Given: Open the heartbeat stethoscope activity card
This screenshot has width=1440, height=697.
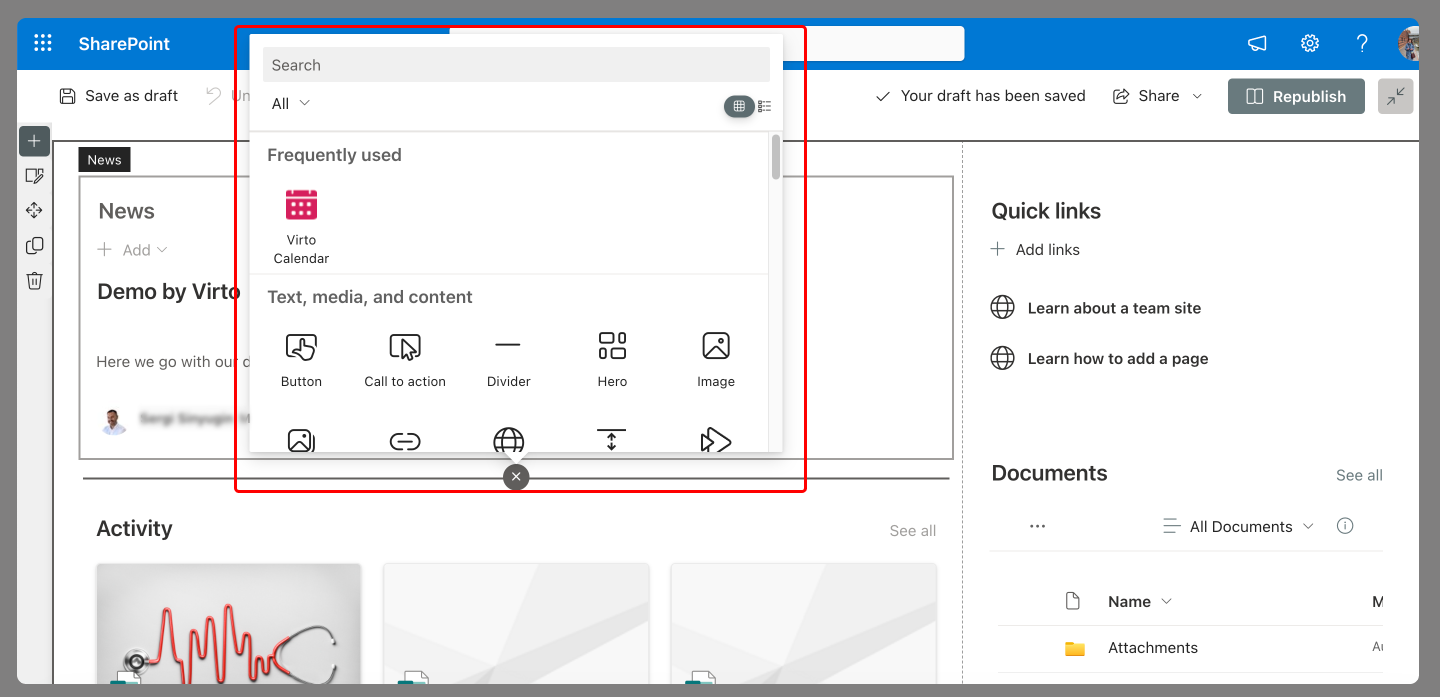Looking at the screenshot, I should pos(229,624).
